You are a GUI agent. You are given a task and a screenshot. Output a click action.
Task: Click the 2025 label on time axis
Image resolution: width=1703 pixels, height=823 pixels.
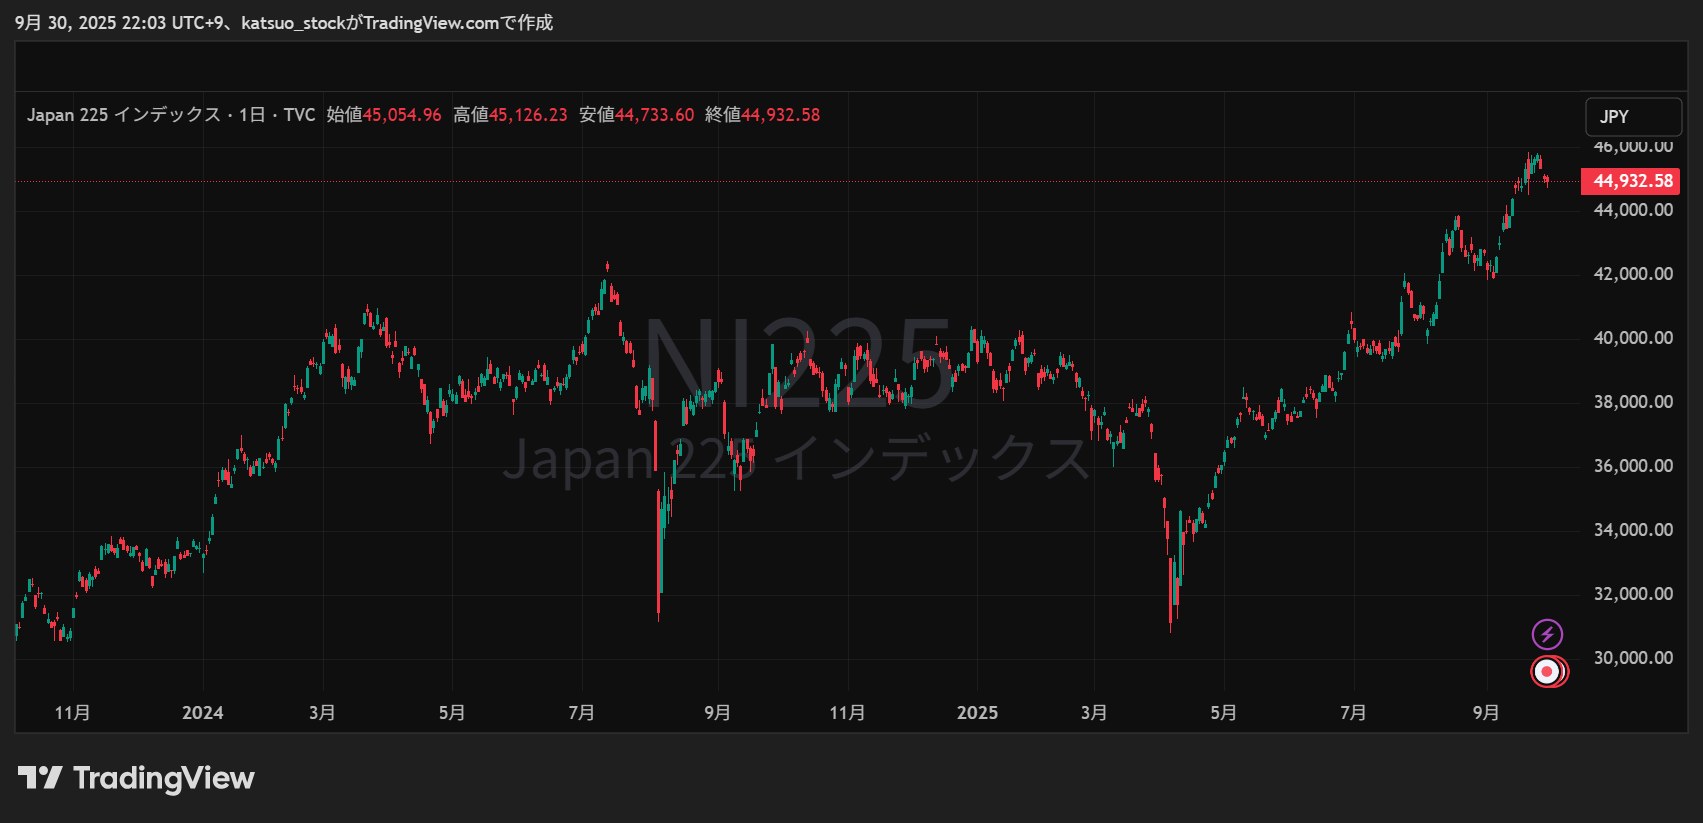tap(977, 712)
